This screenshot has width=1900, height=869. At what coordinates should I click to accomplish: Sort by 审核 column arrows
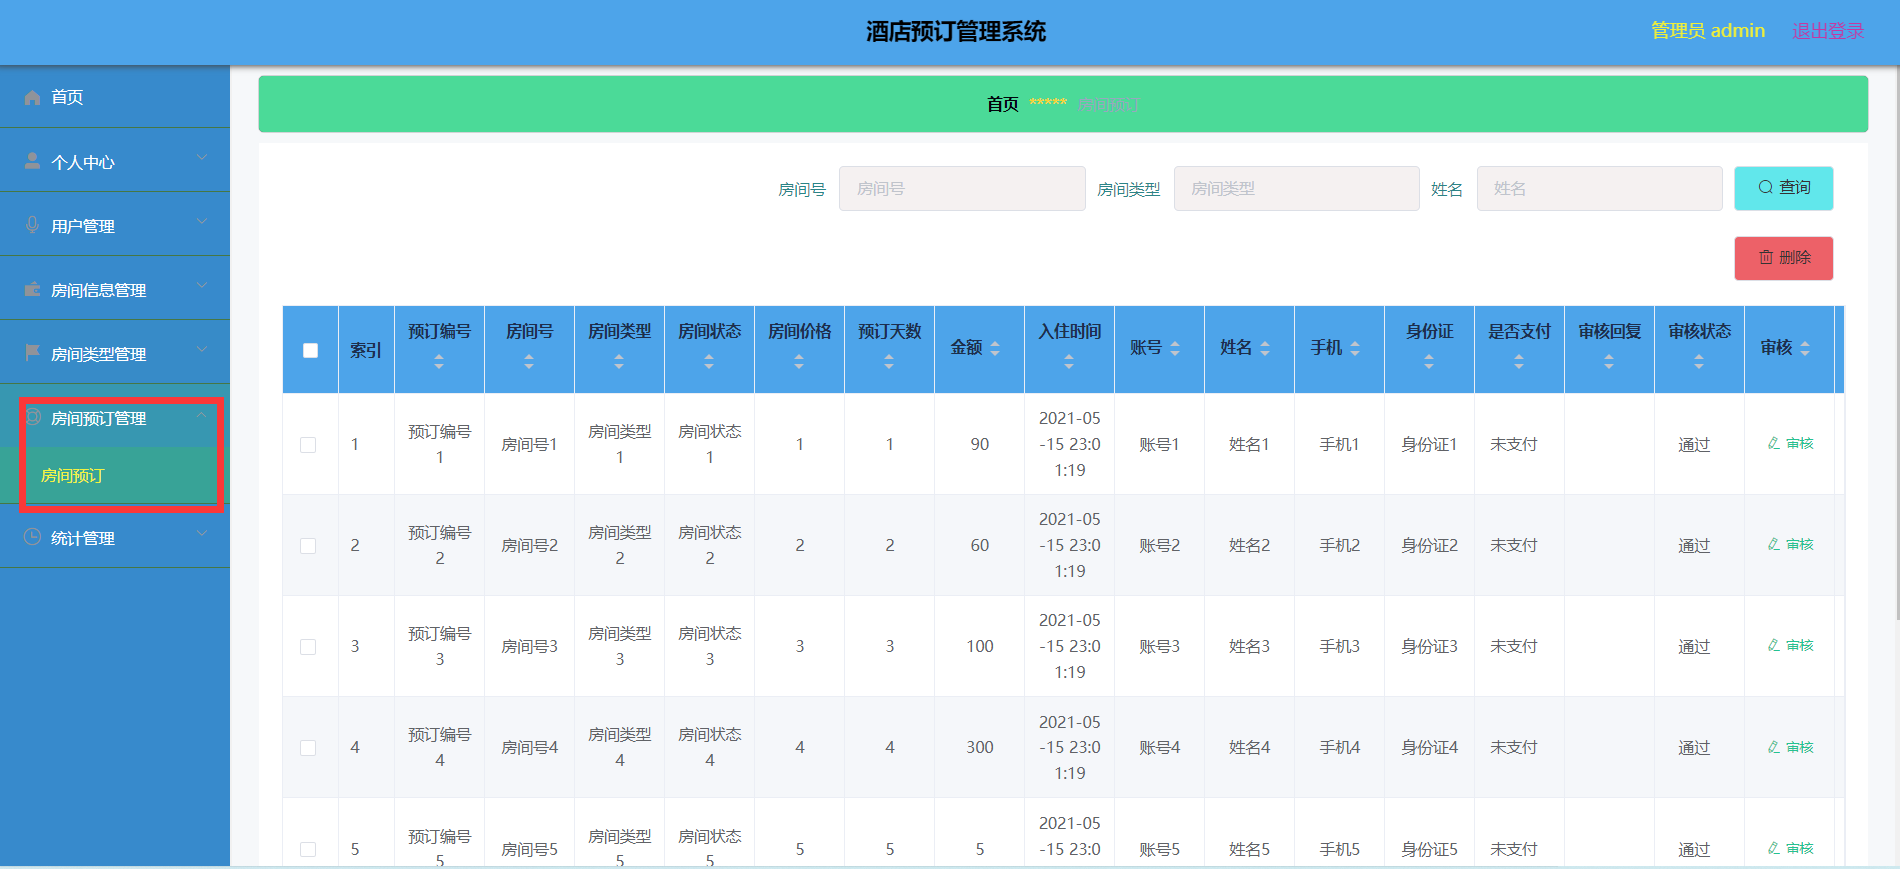(x=1805, y=348)
